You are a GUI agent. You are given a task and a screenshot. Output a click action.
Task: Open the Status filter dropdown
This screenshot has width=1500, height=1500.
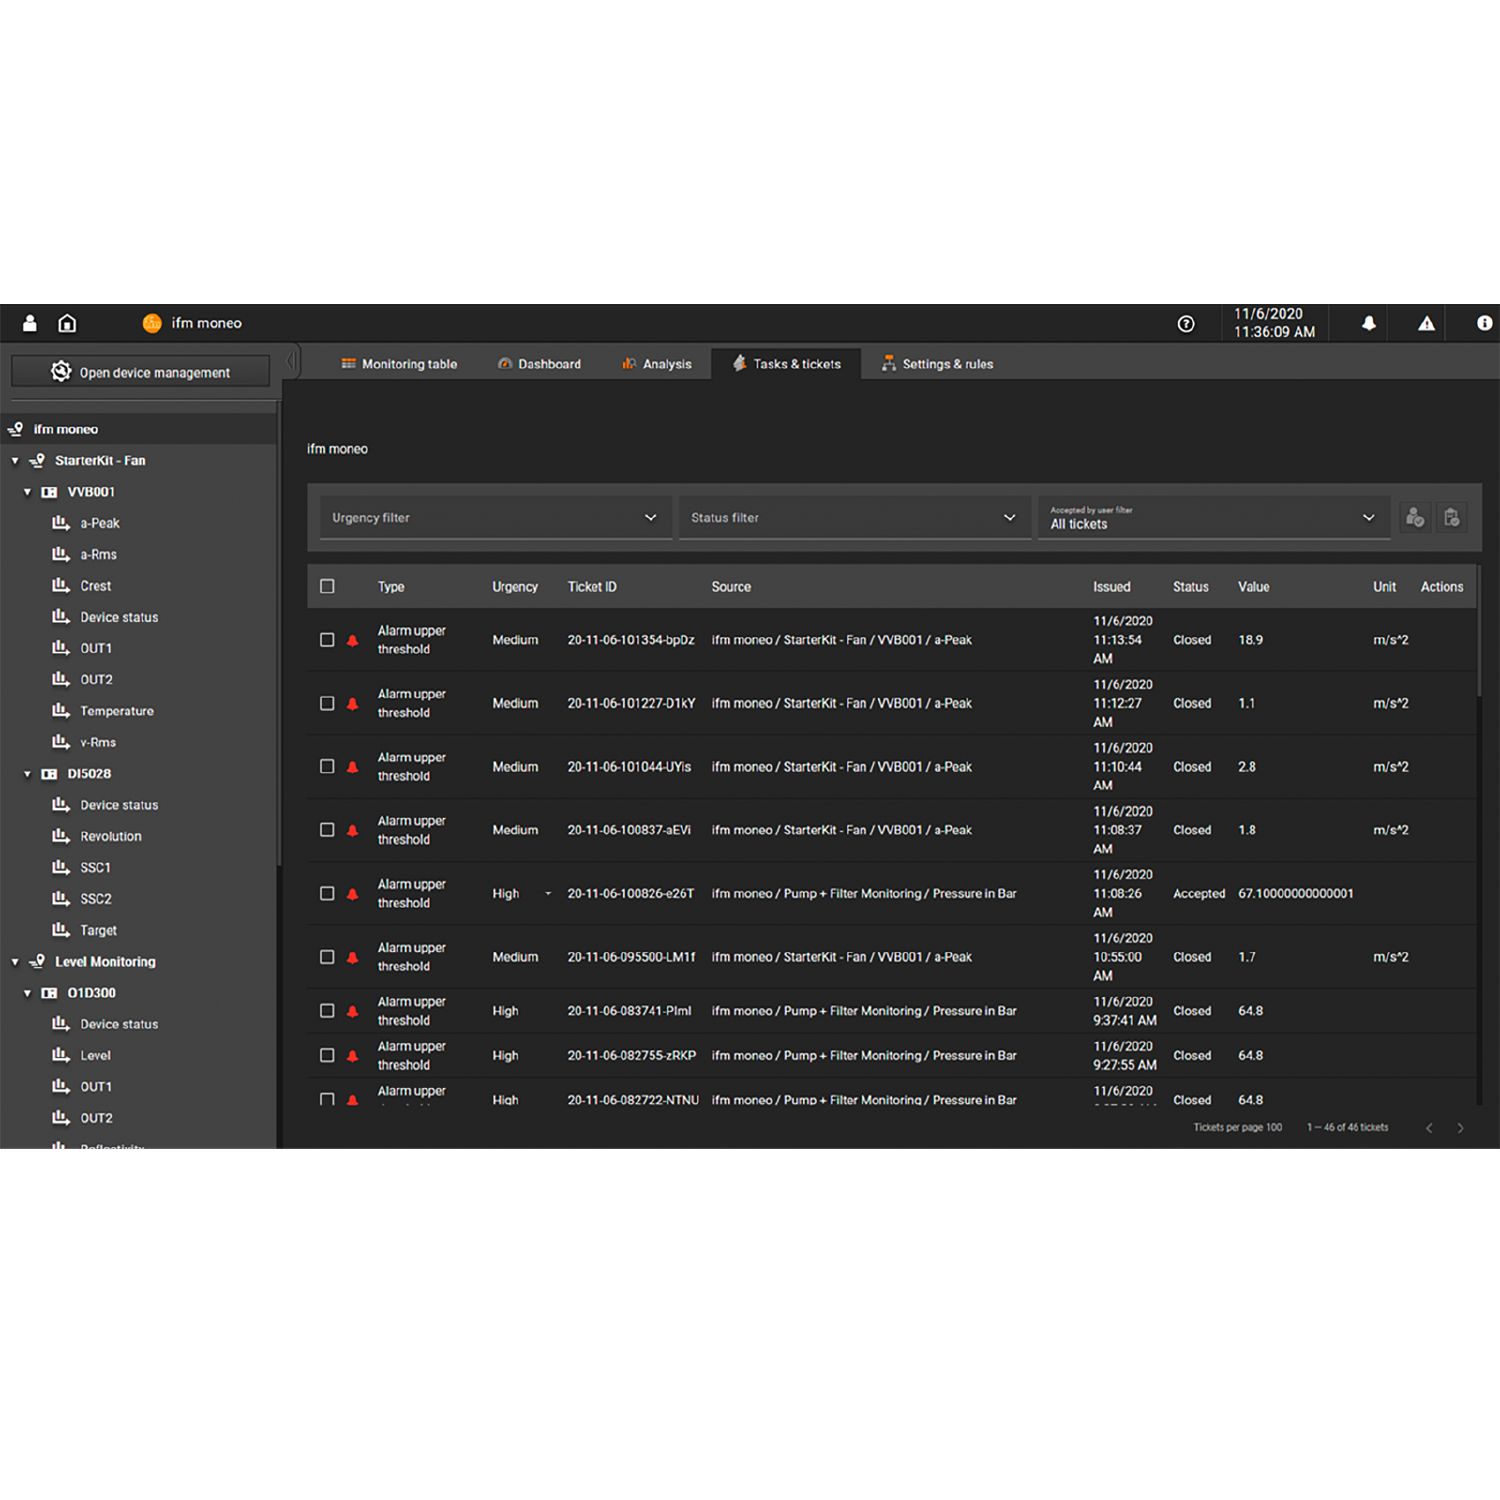click(854, 518)
